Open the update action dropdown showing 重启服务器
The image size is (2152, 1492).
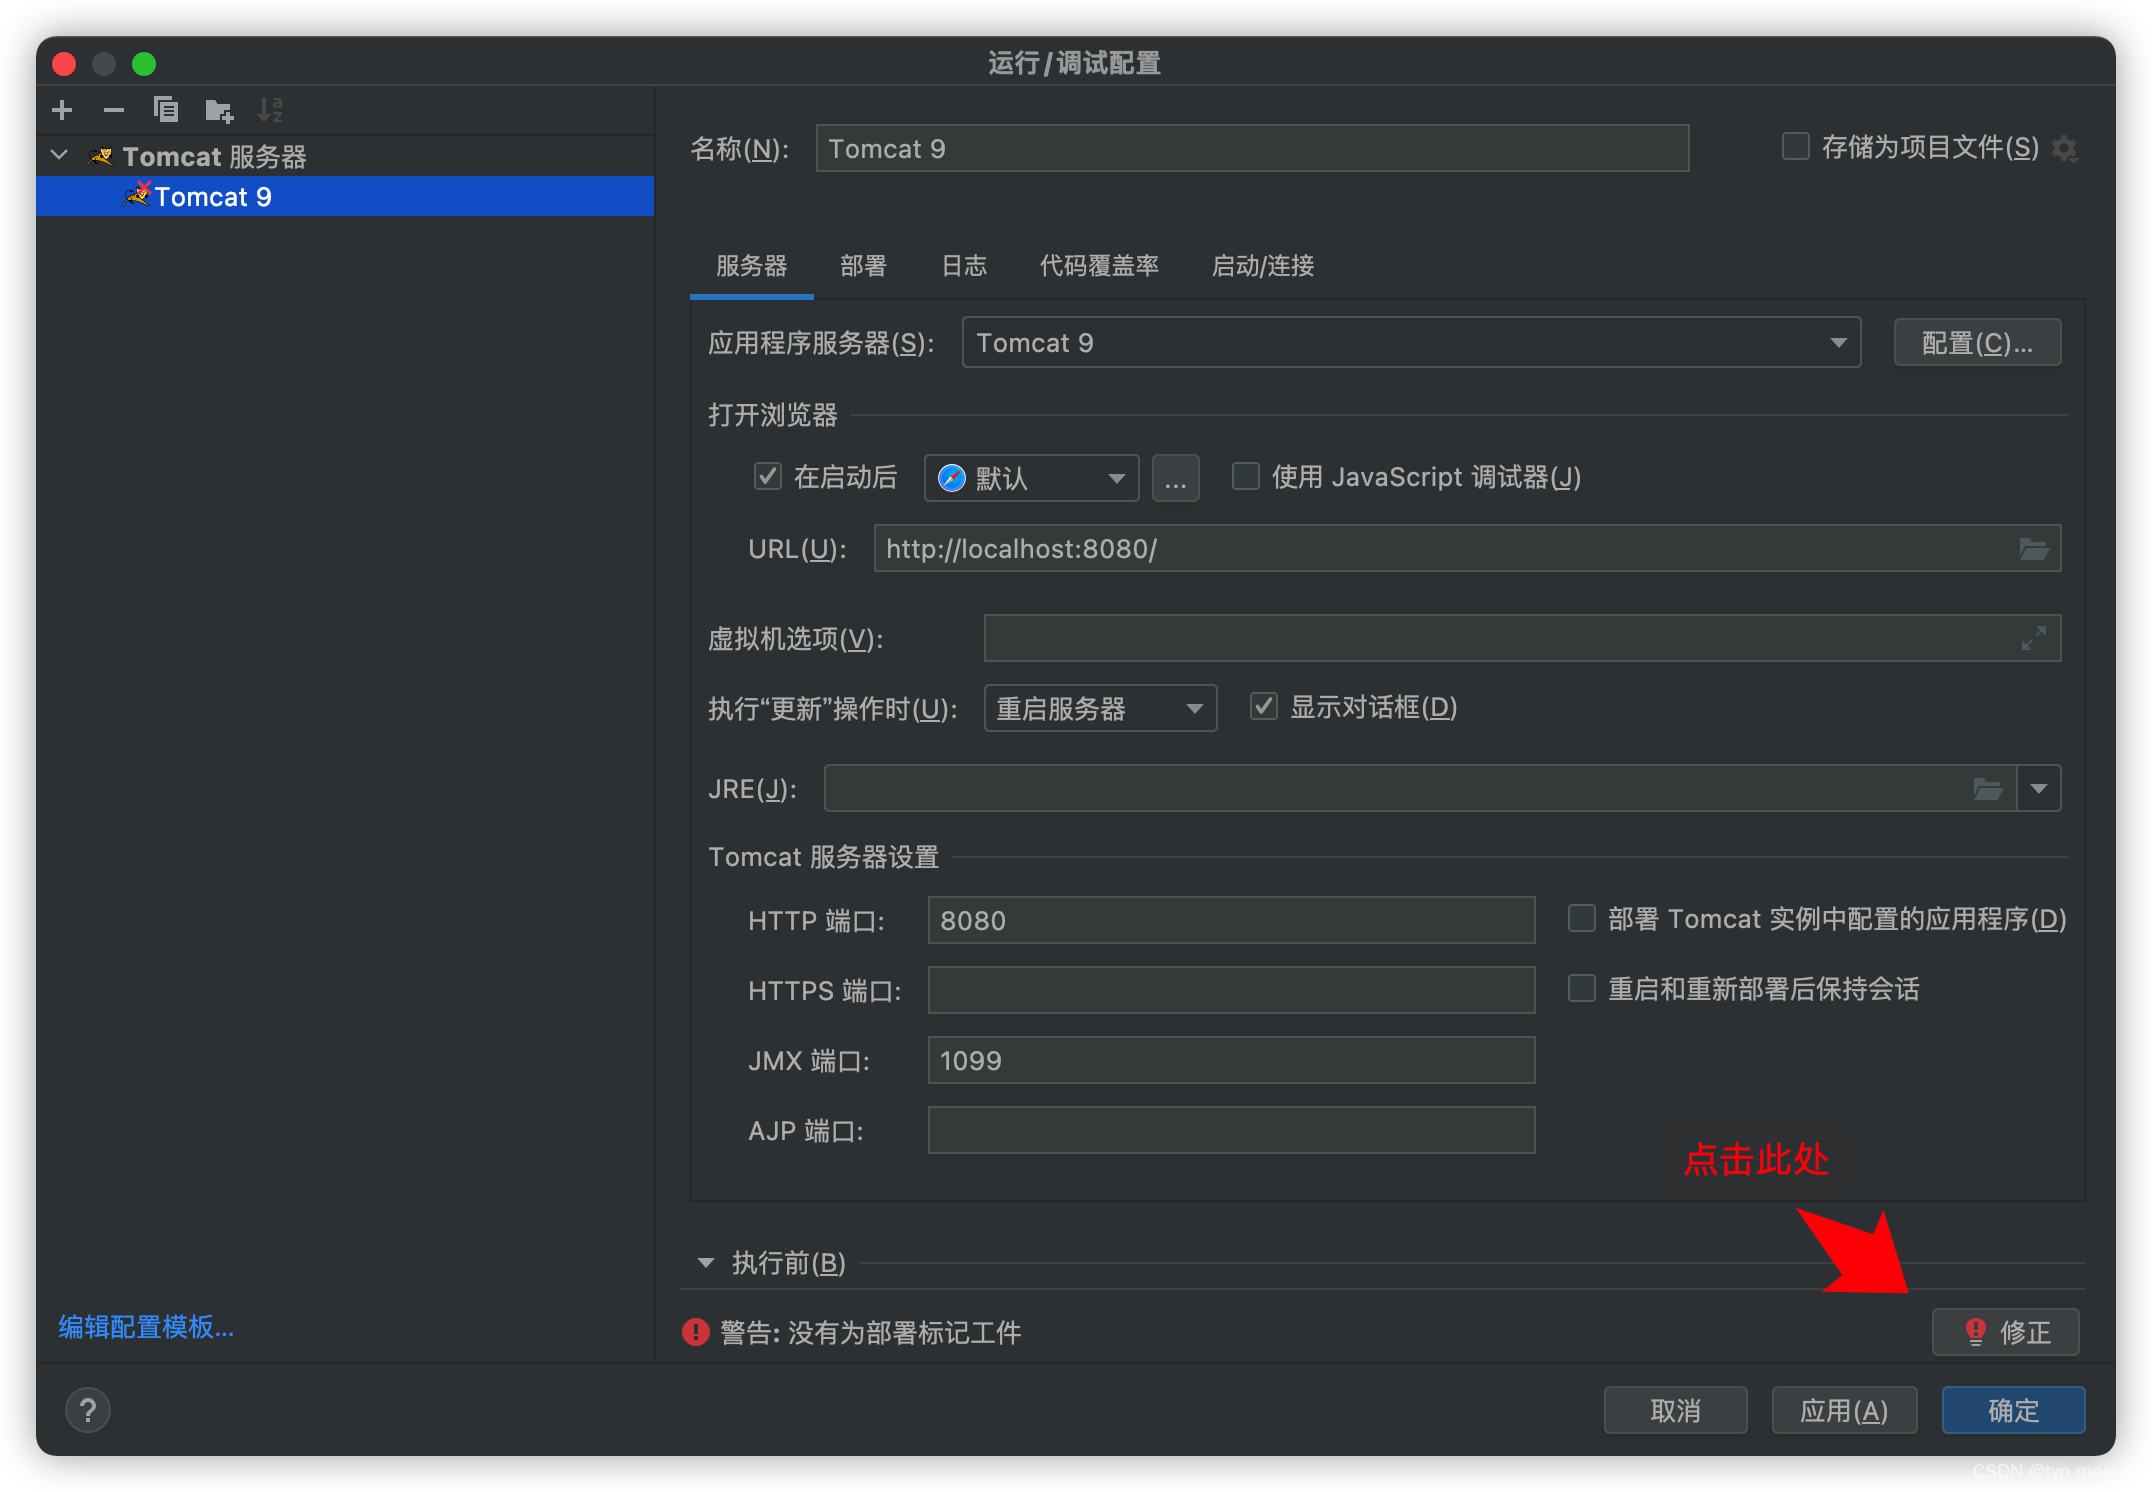pos(1100,708)
